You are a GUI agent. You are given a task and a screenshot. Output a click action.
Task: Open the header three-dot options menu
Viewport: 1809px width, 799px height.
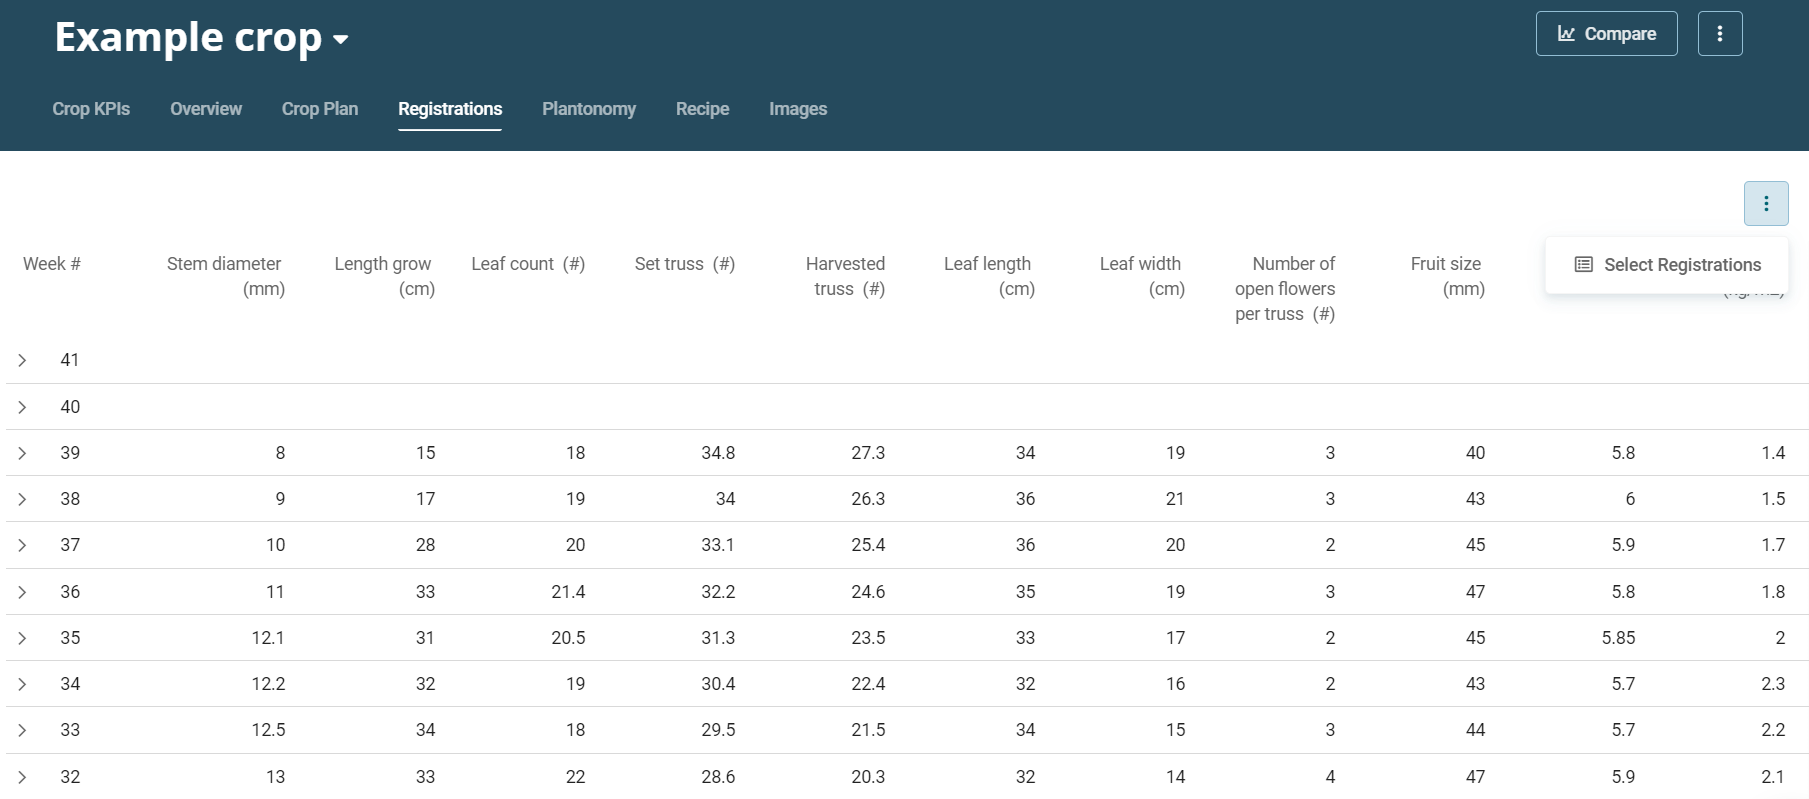coord(1720,34)
